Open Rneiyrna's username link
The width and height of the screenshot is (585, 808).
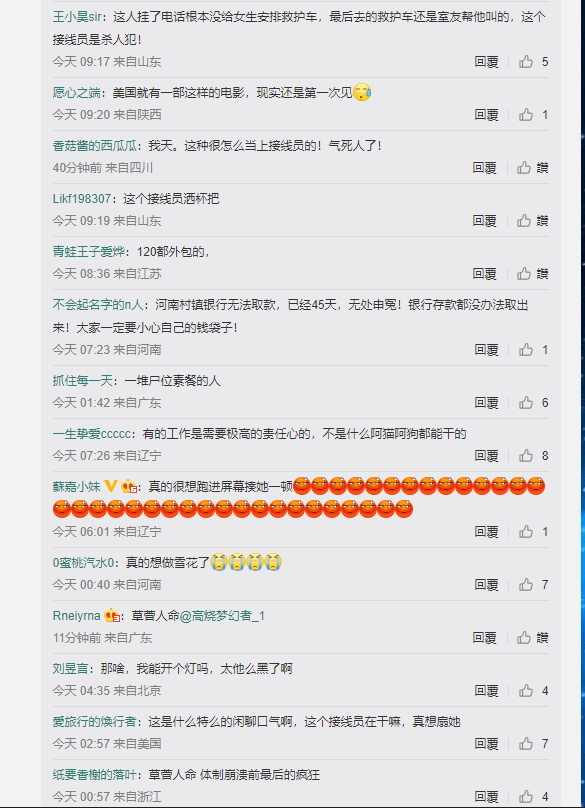click(76, 616)
